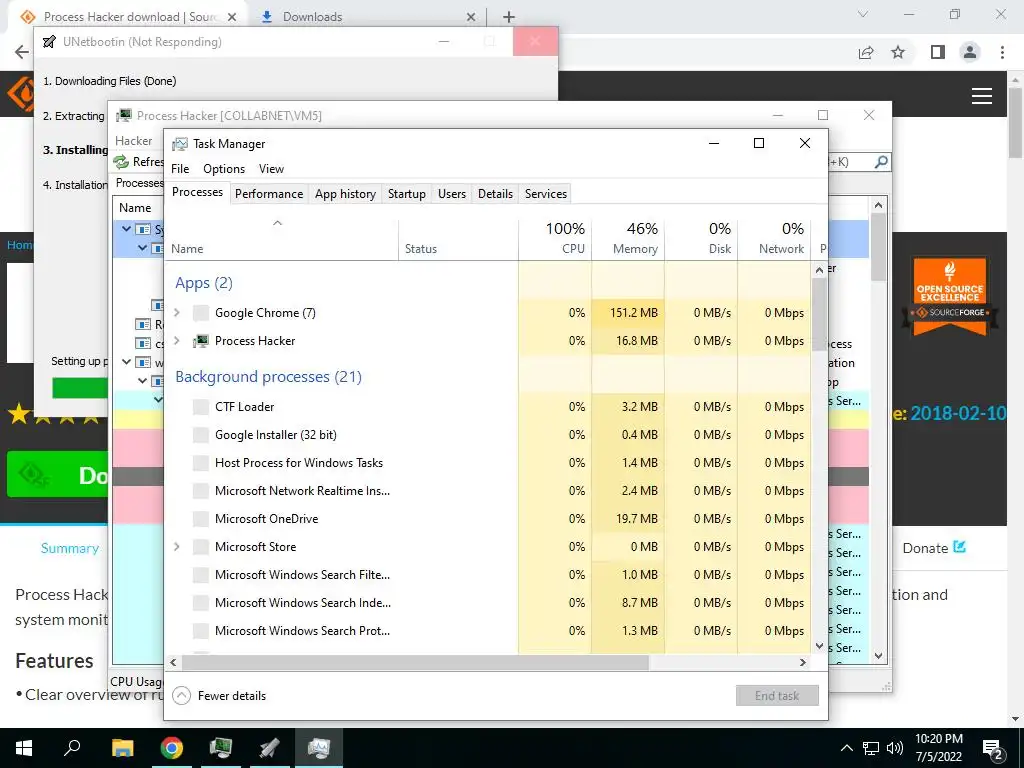Click the Process Hacker window title icon

[x=123, y=116]
